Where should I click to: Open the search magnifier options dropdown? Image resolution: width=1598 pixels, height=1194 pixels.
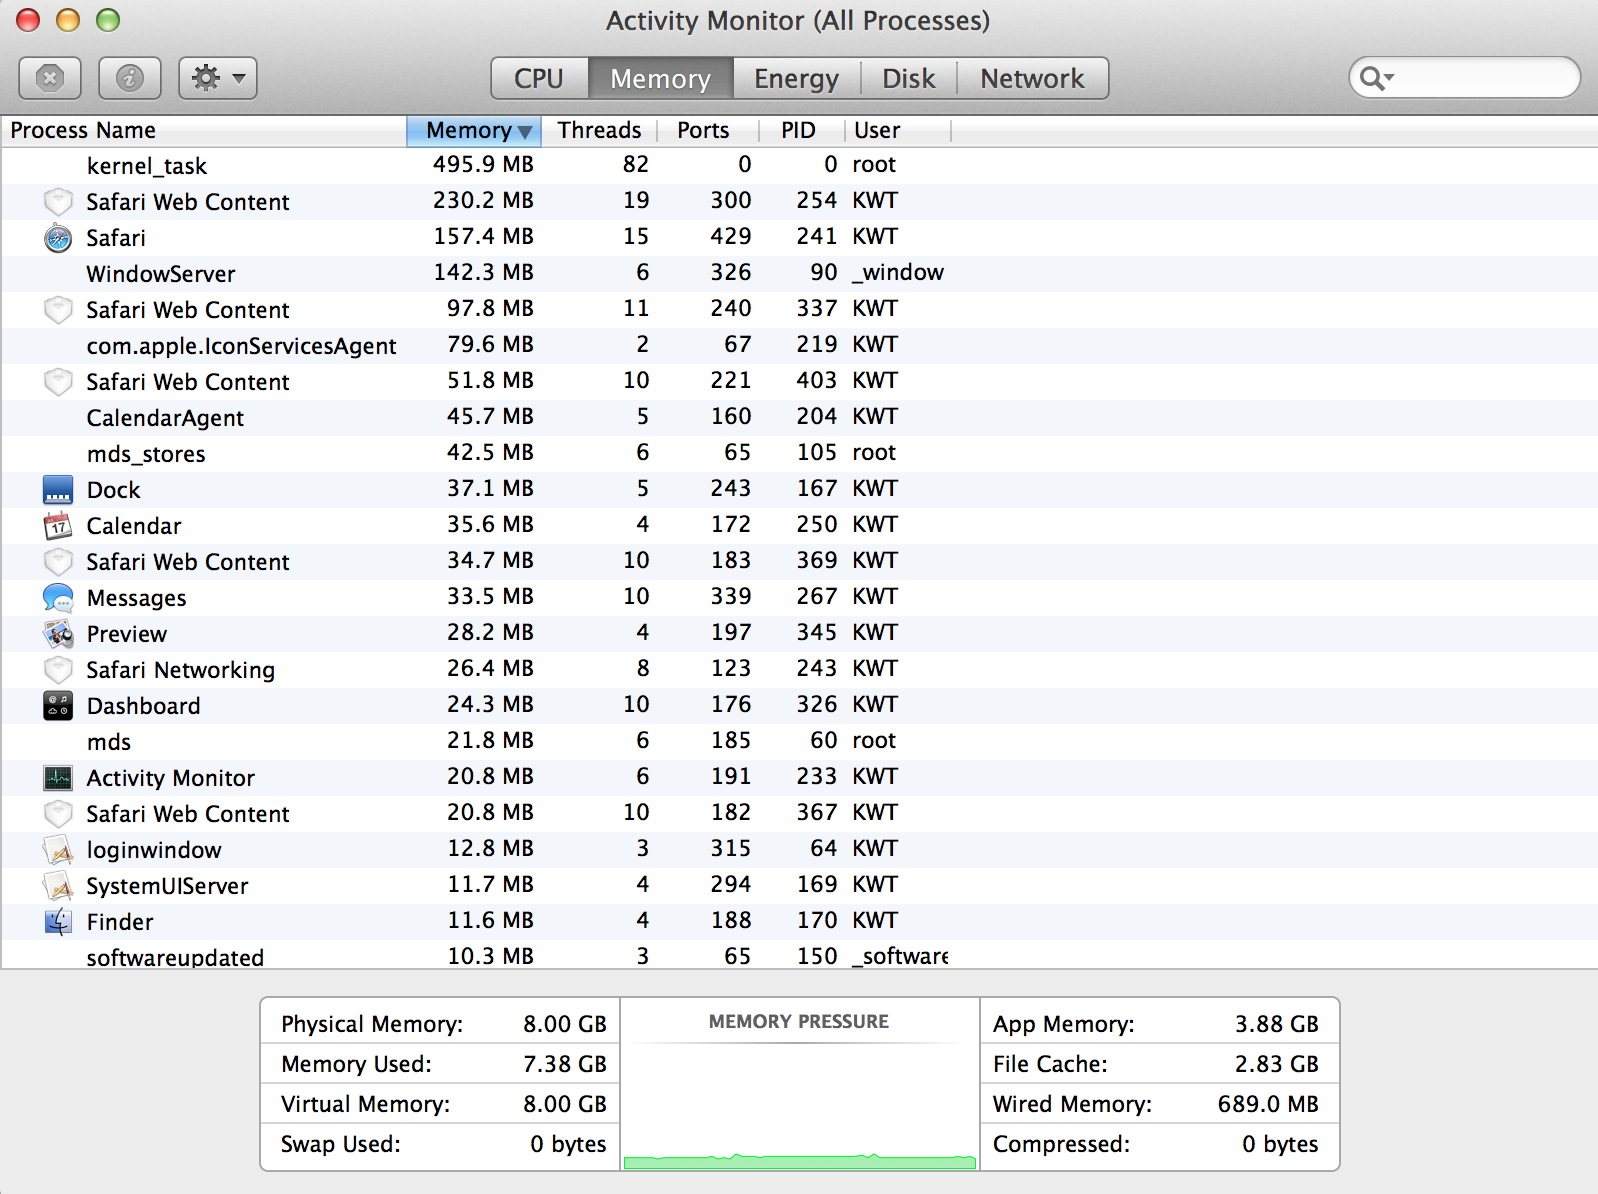[1377, 78]
